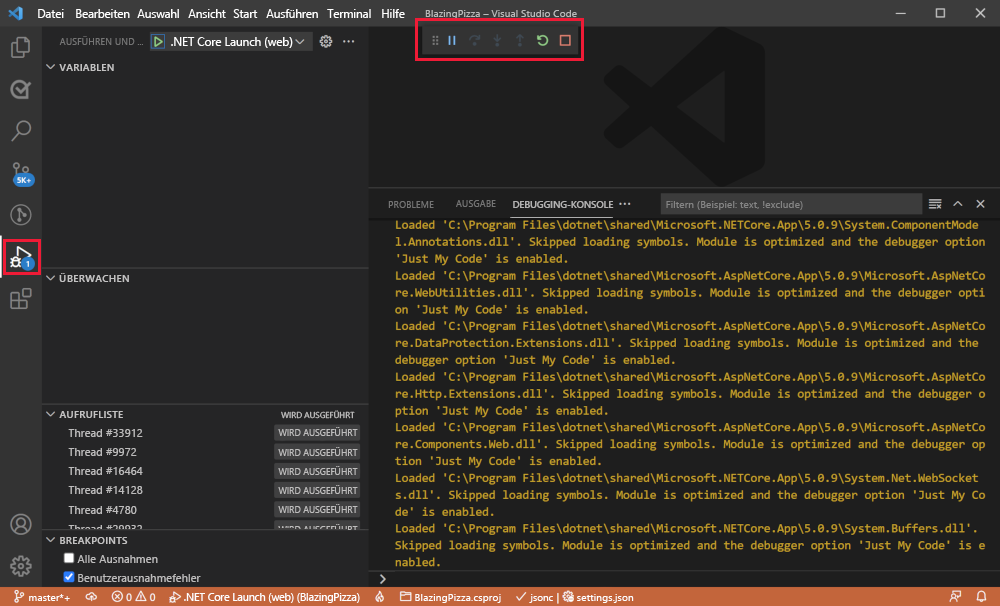
Task: Click the Step Into debug icon
Action: (499, 40)
